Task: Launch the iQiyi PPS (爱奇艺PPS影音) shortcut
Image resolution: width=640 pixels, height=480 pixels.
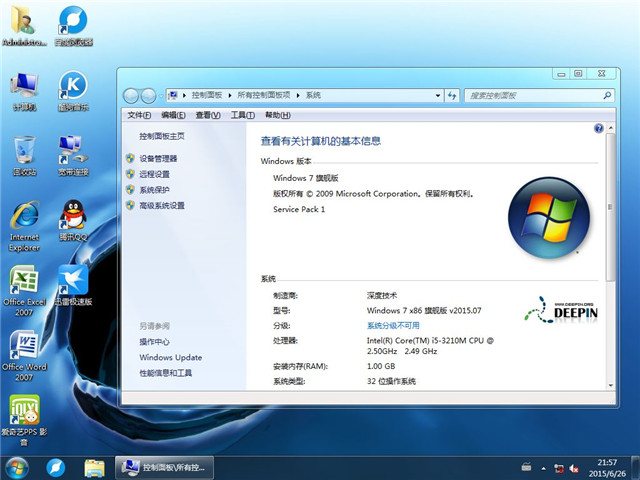Action: (x=24, y=420)
